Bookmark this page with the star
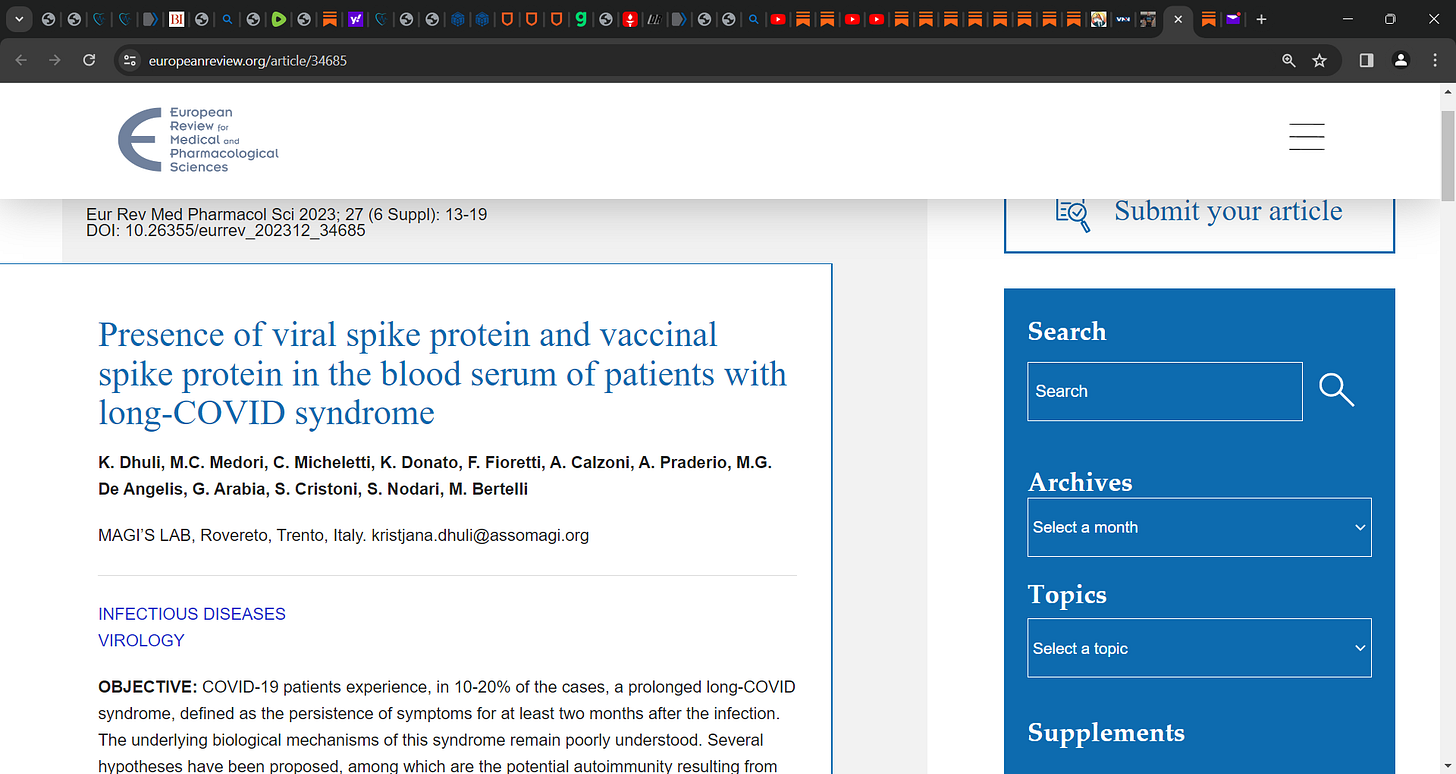1456x774 pixels. [1319, 60]
